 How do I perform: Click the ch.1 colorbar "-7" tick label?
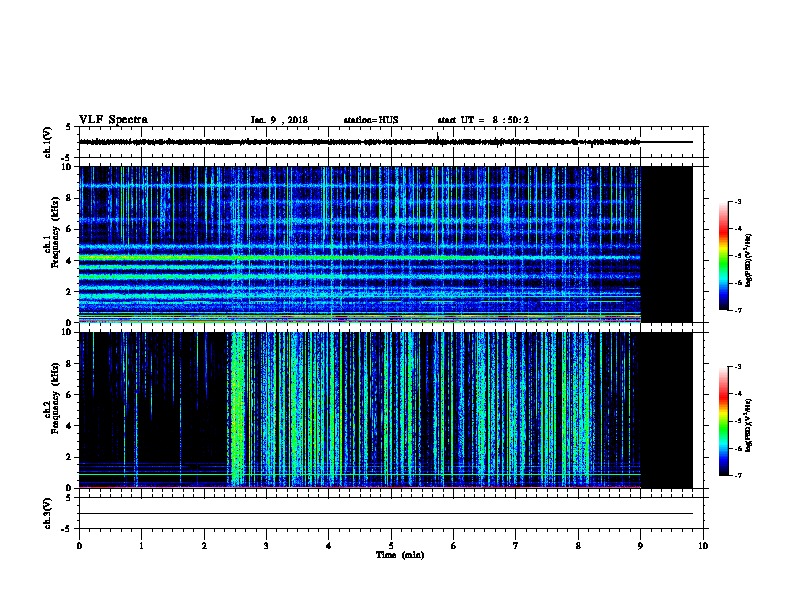737,310
